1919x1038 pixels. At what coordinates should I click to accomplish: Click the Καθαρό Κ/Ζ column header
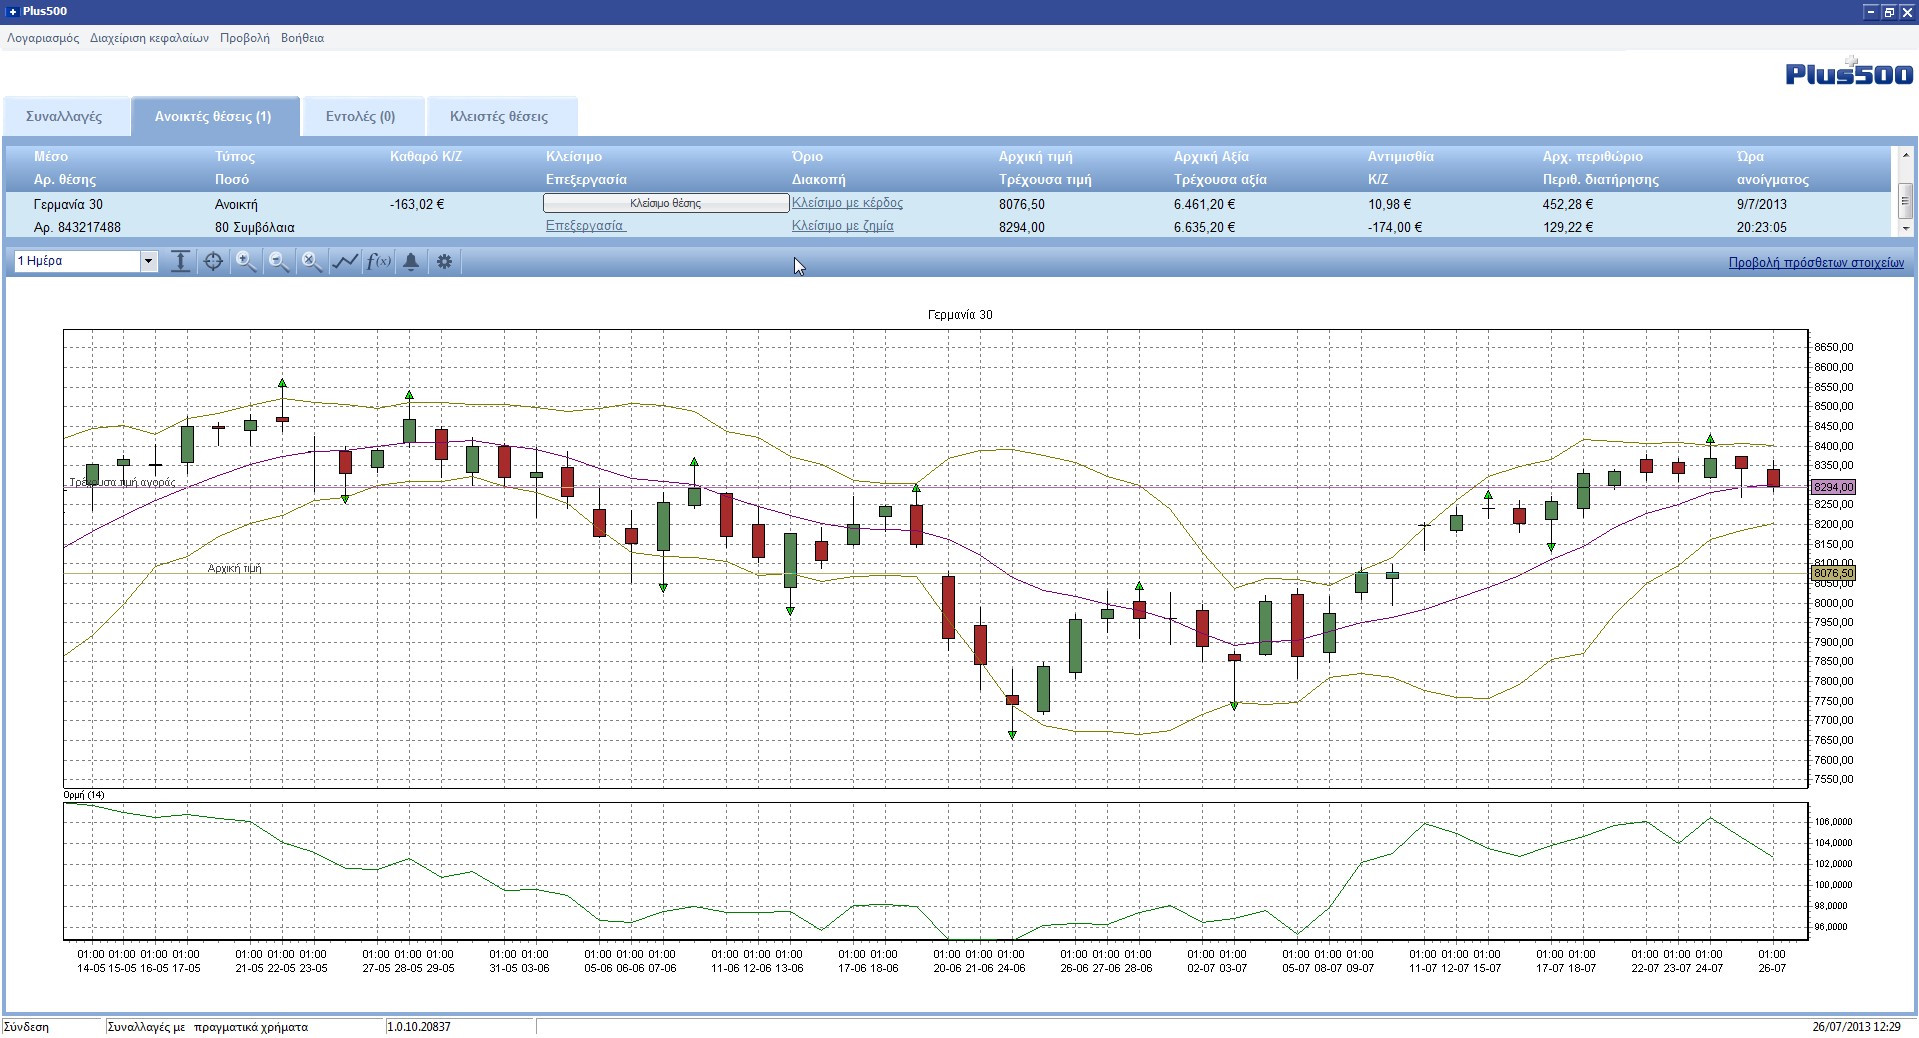coord(426,156)
